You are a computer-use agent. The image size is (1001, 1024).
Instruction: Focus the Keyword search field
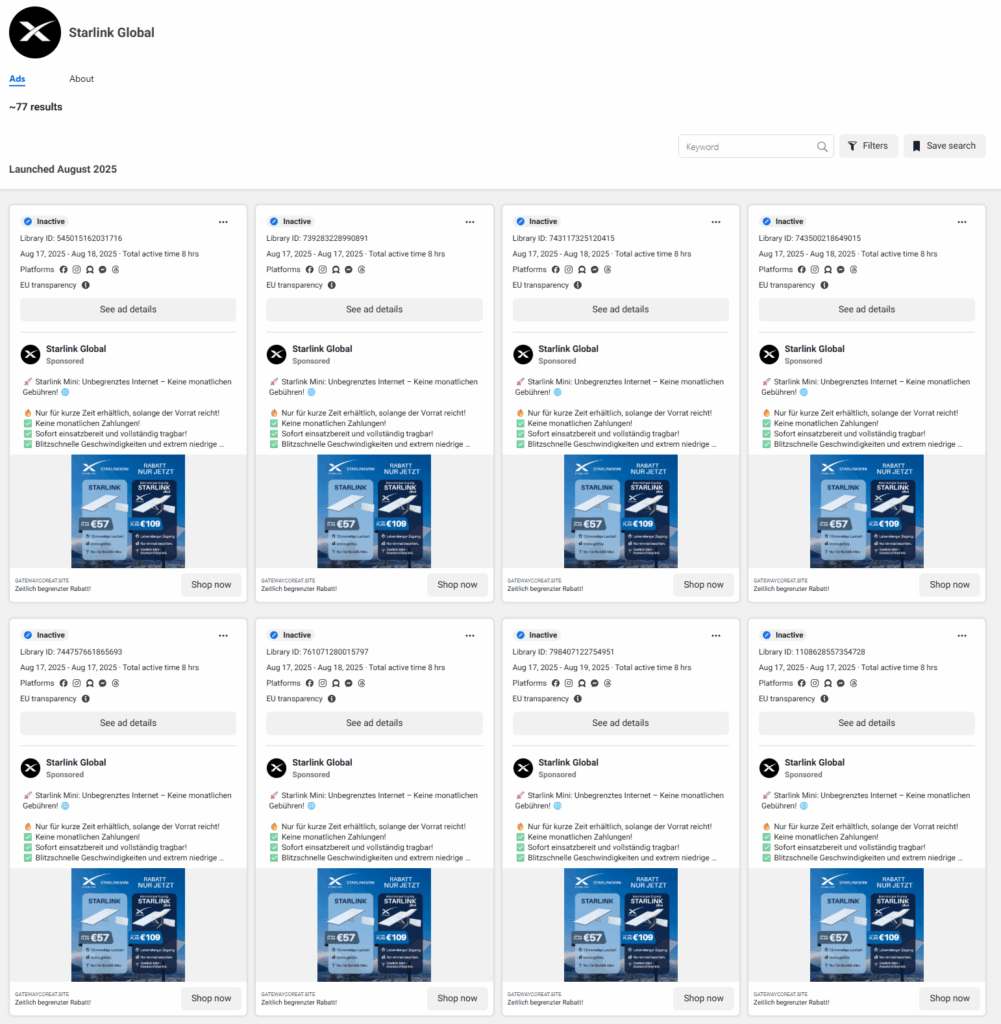click(x=745, y=147)
